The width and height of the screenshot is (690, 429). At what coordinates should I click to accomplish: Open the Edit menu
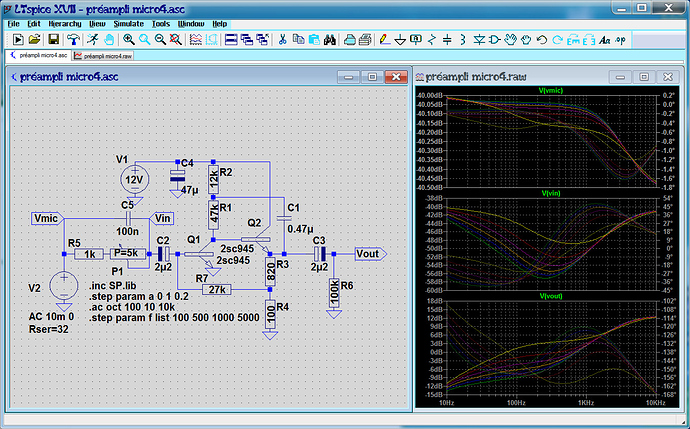(x=33, y=24)
